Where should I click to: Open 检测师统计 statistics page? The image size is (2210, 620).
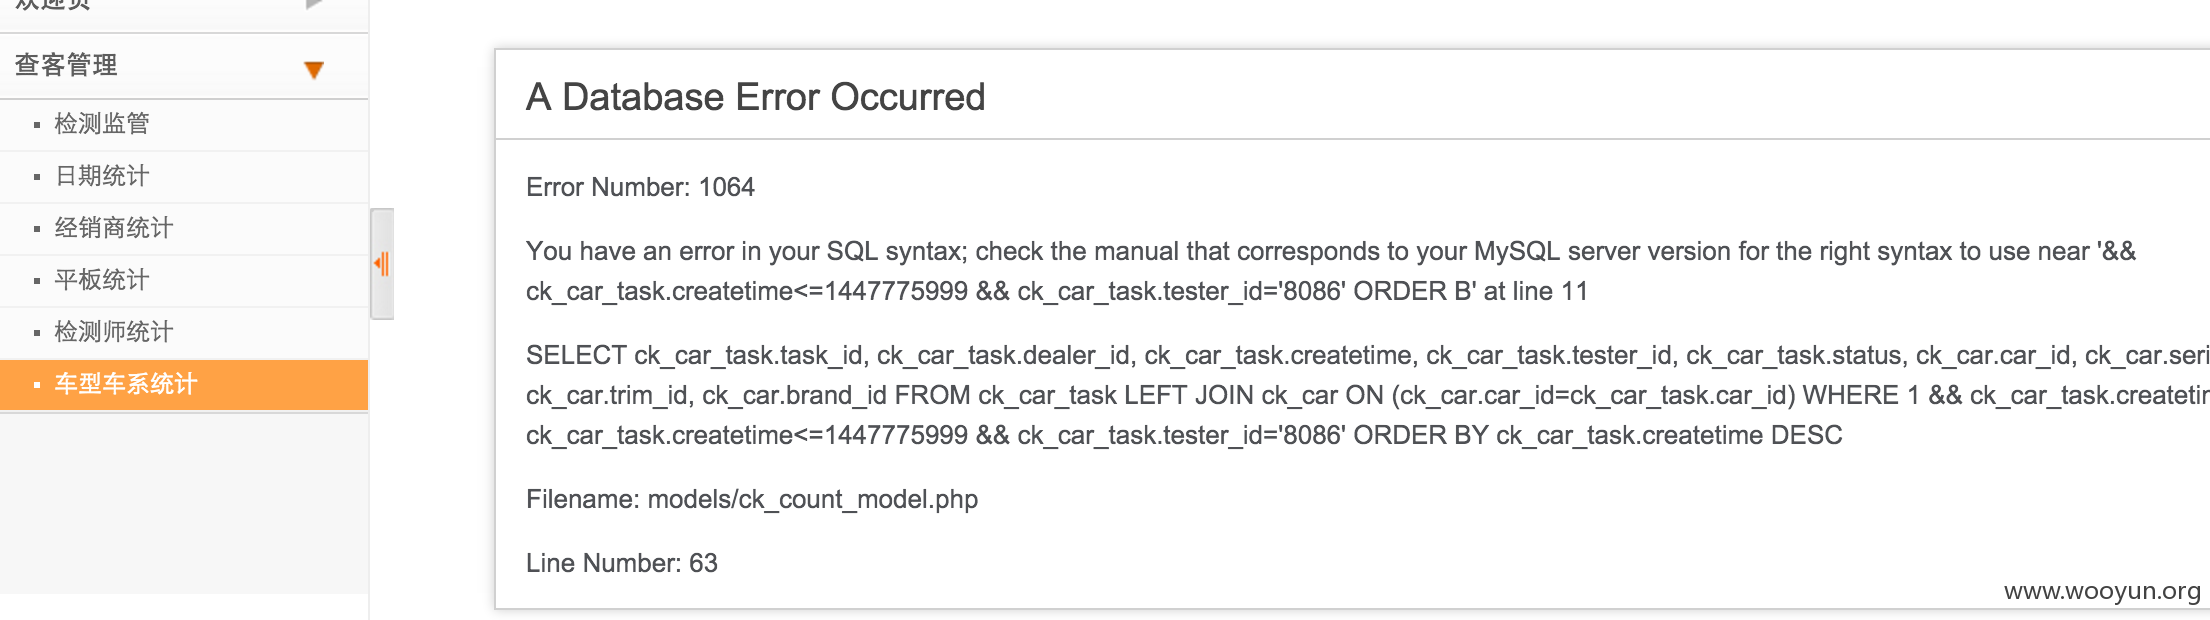[x=184, y=332]
